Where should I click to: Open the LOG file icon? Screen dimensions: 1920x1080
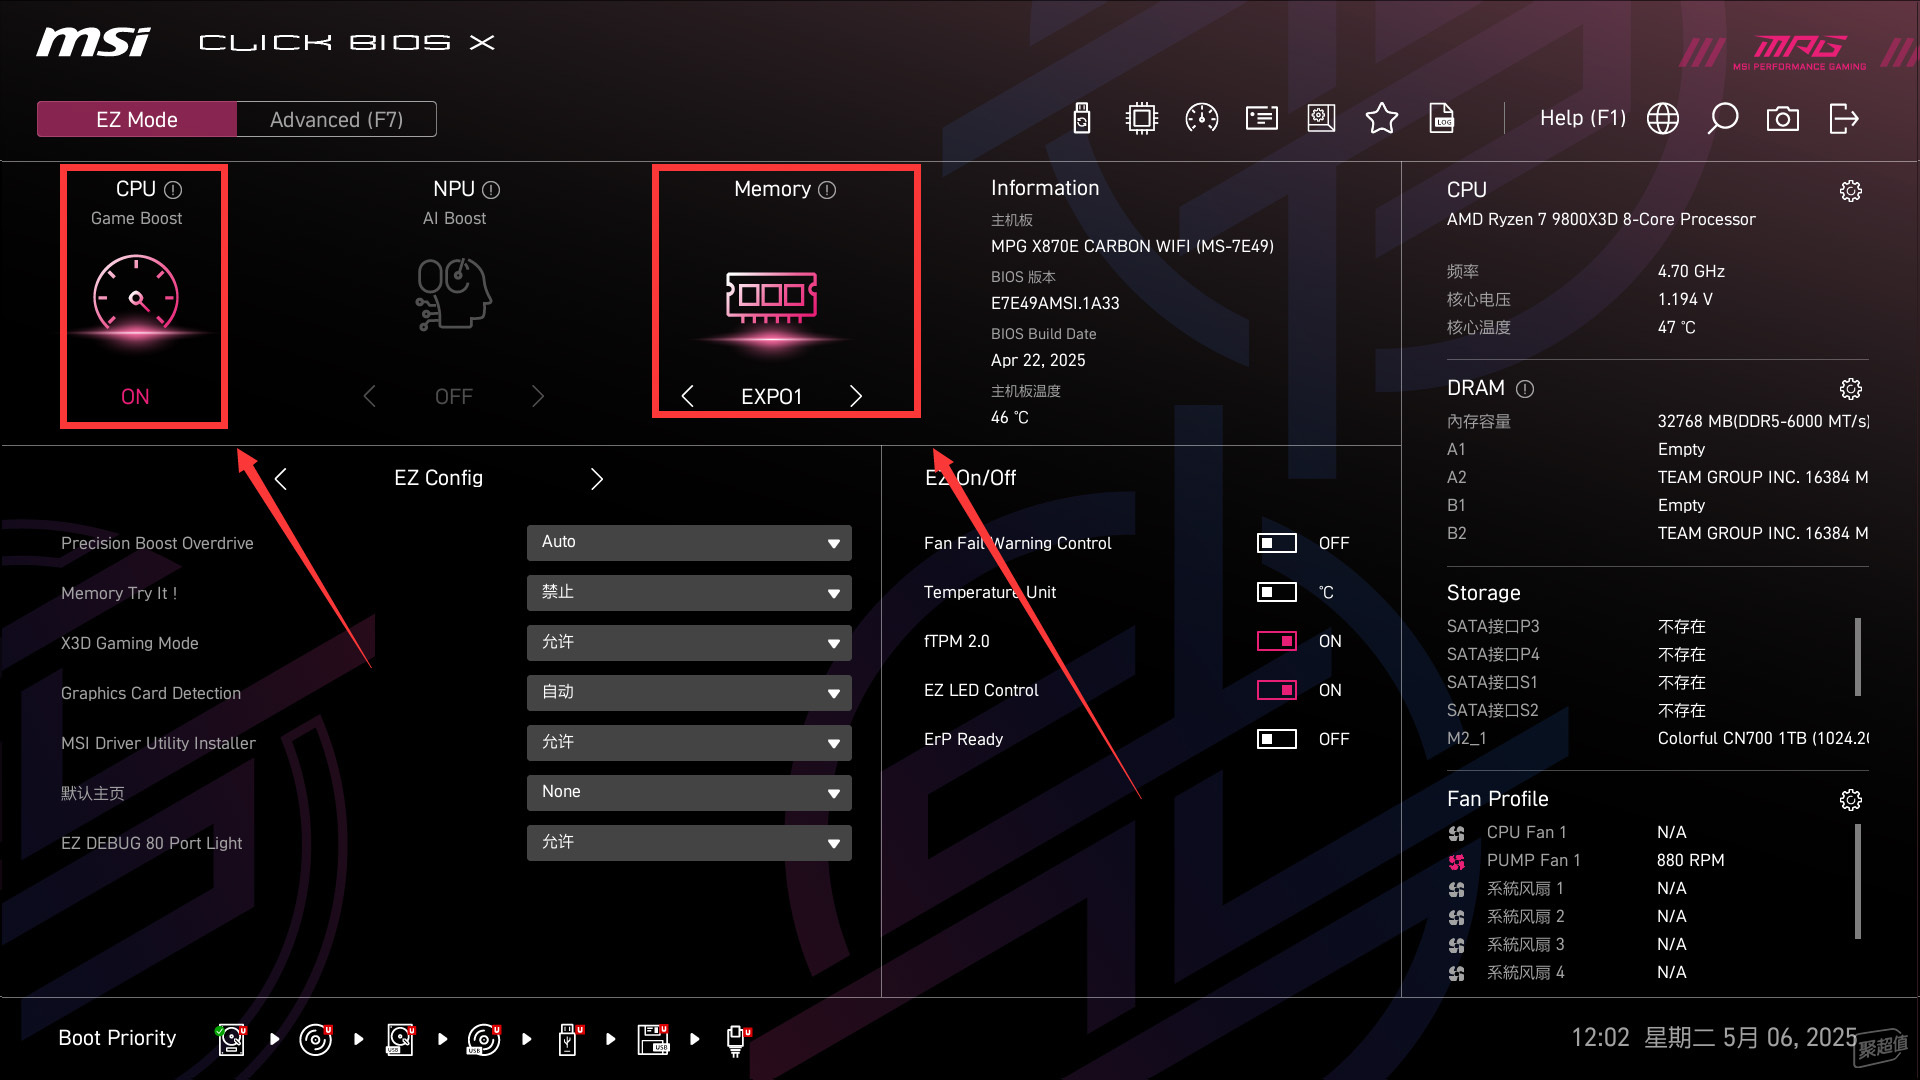(1441, 118)
